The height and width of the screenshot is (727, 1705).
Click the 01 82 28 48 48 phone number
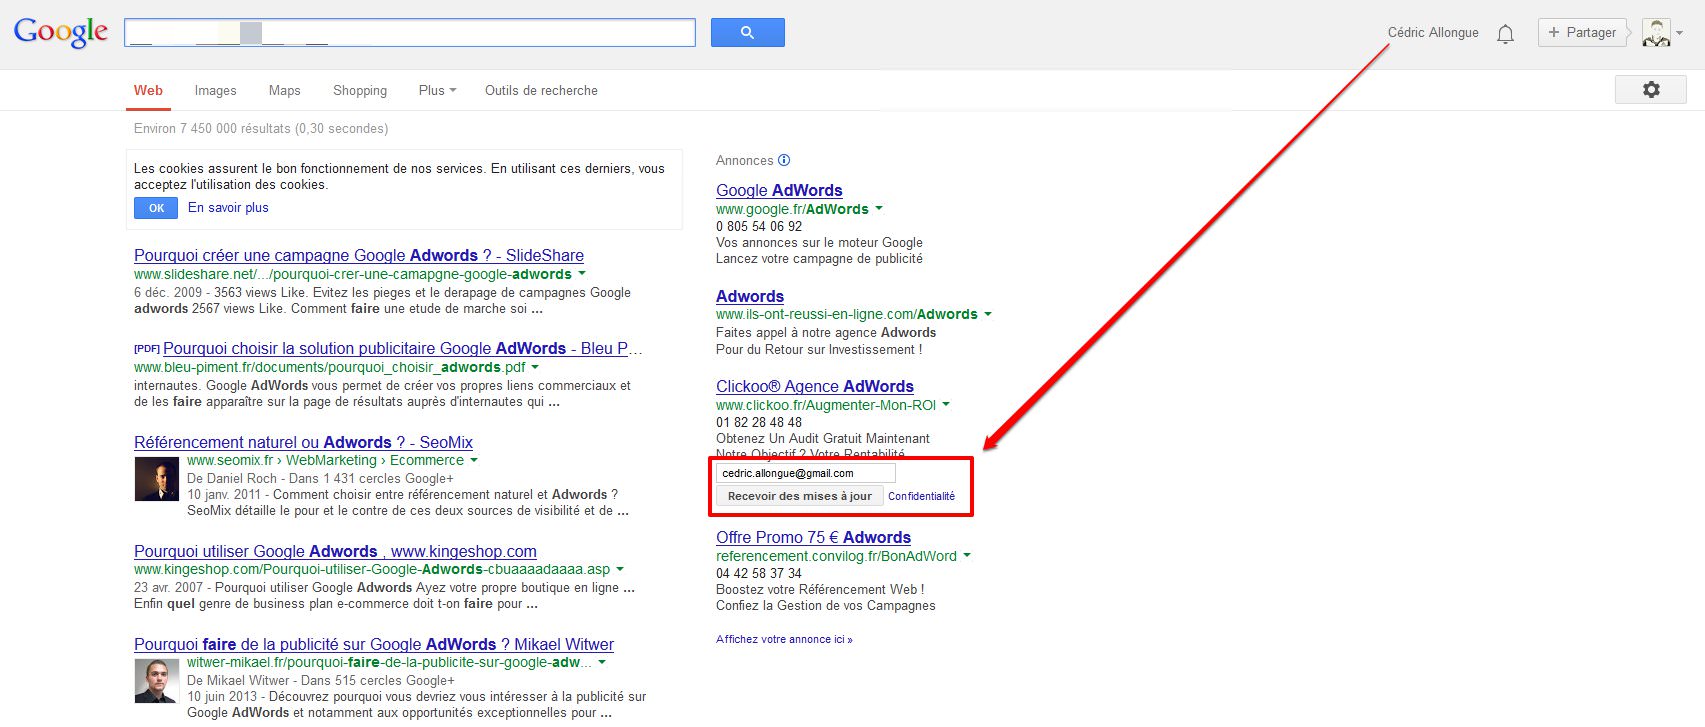(x=759, y=422)
